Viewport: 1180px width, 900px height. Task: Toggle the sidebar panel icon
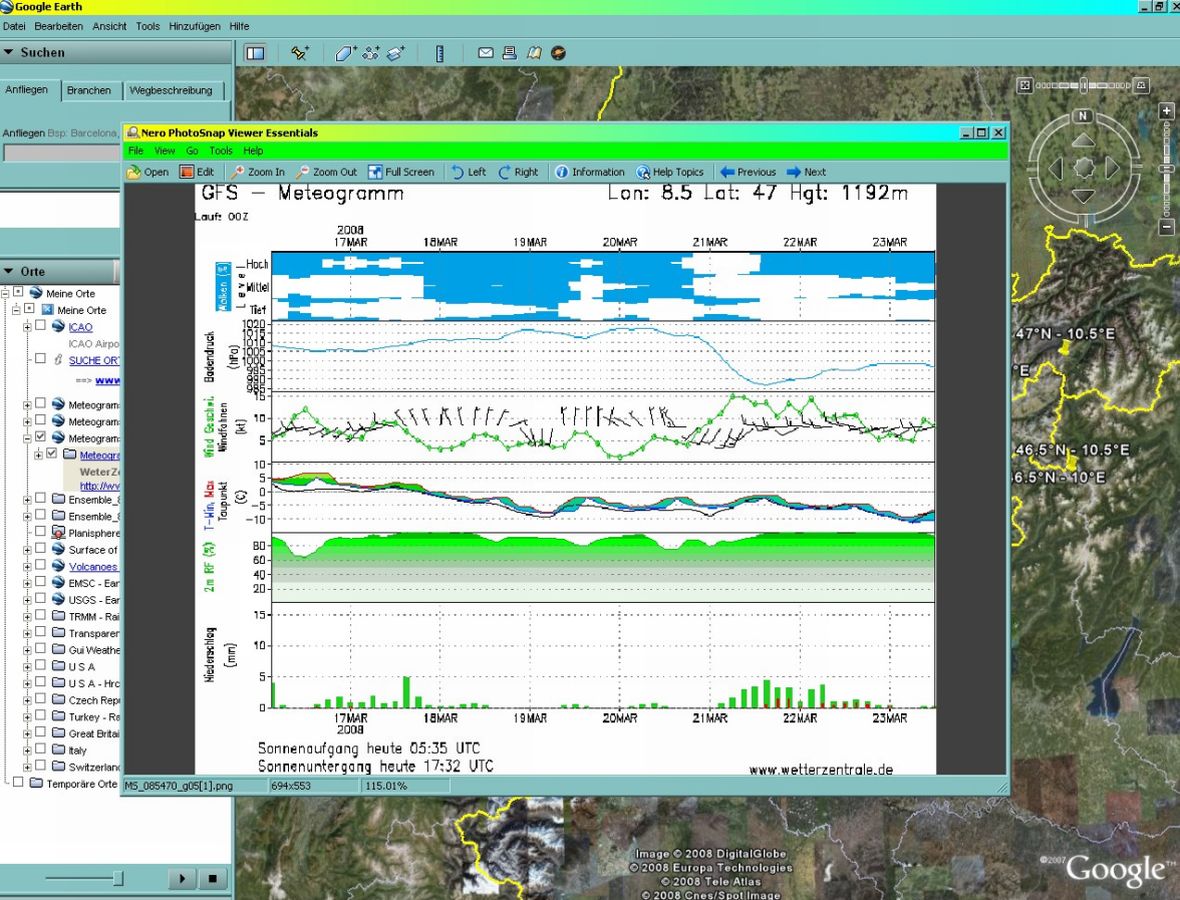click(x=255, y=53)
